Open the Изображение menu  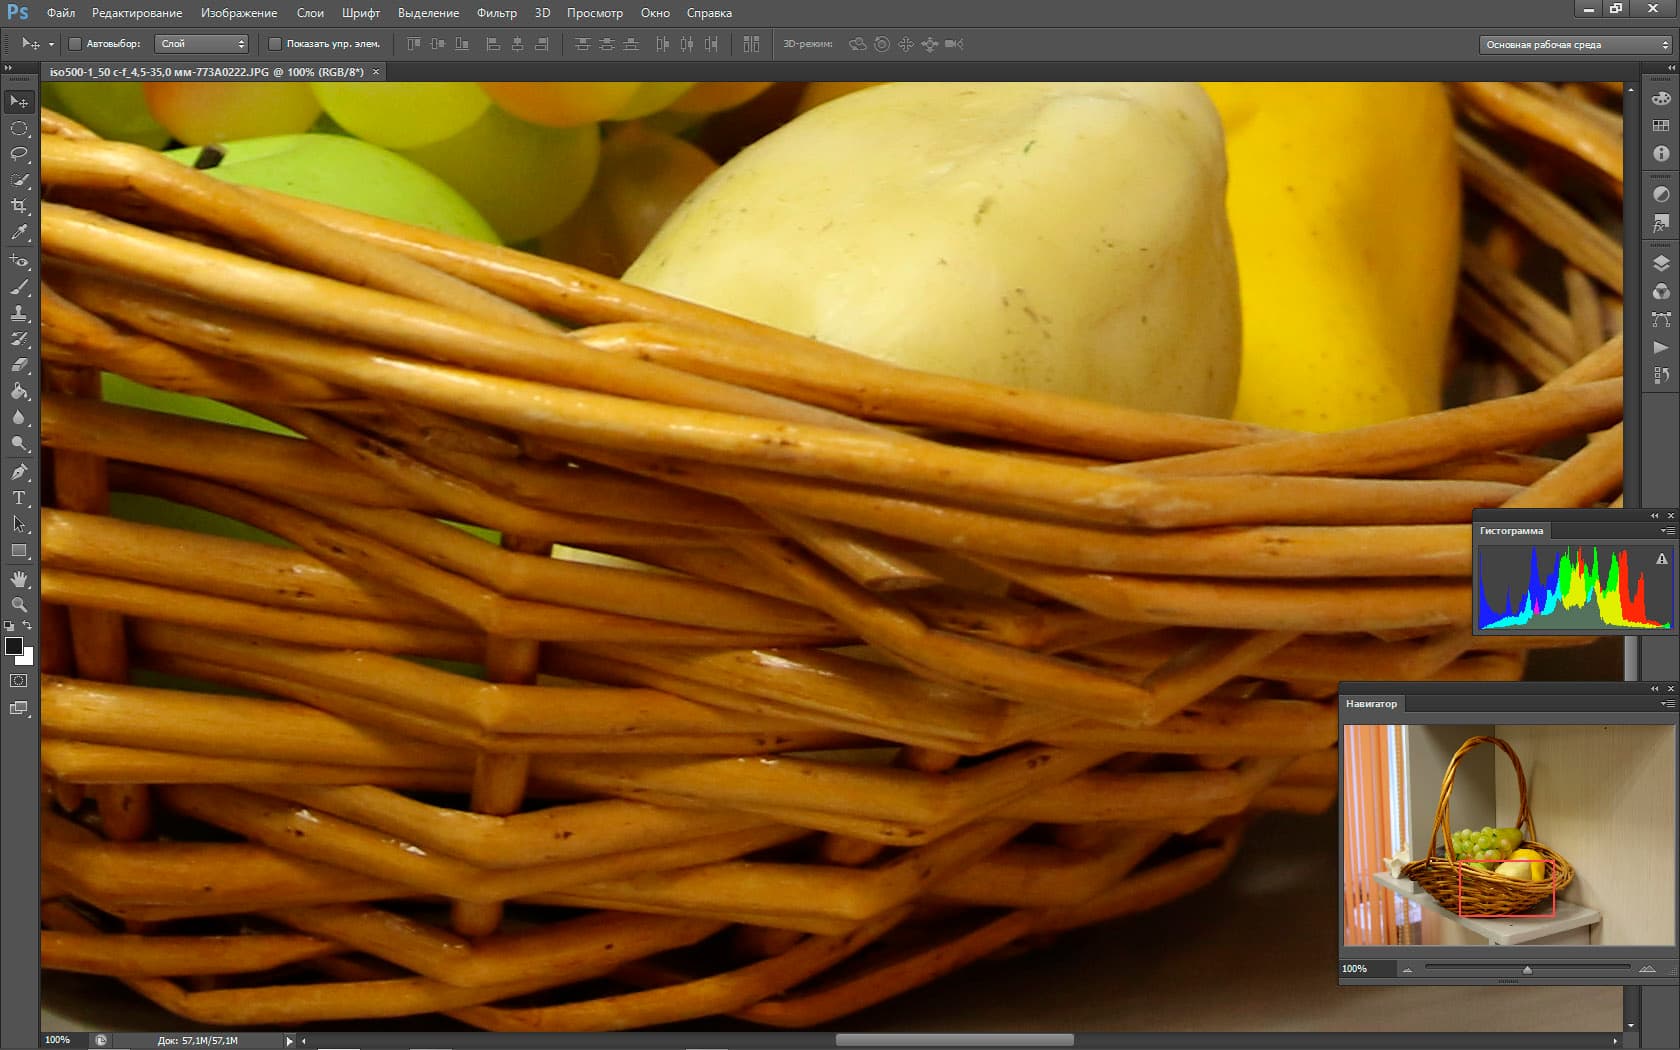(239, 13)
